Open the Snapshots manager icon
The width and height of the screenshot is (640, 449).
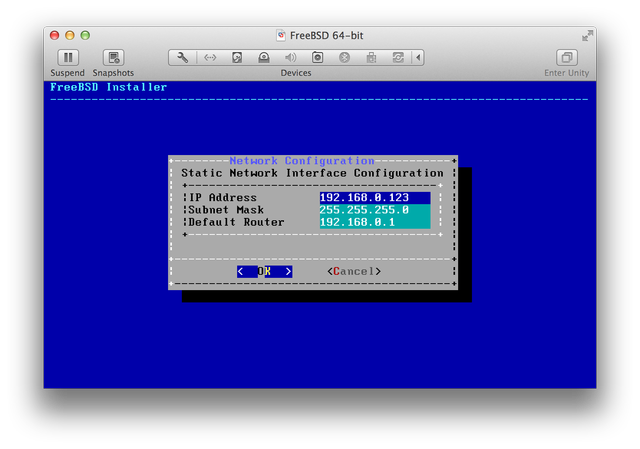click(x=113, y=58)
